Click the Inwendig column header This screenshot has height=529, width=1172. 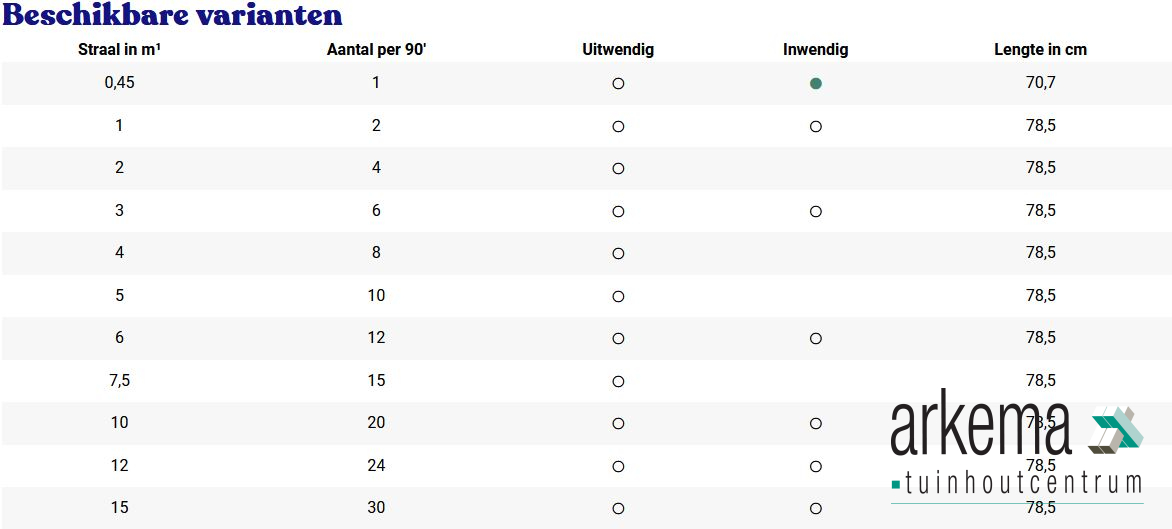pyautogui.click(x=815, y=50)
